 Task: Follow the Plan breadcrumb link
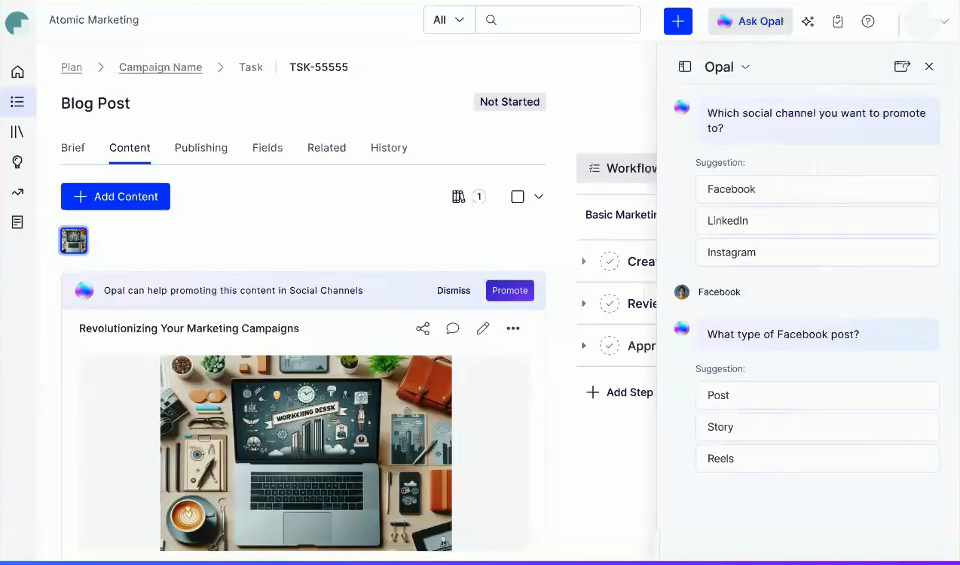click(x=72, y=67)
